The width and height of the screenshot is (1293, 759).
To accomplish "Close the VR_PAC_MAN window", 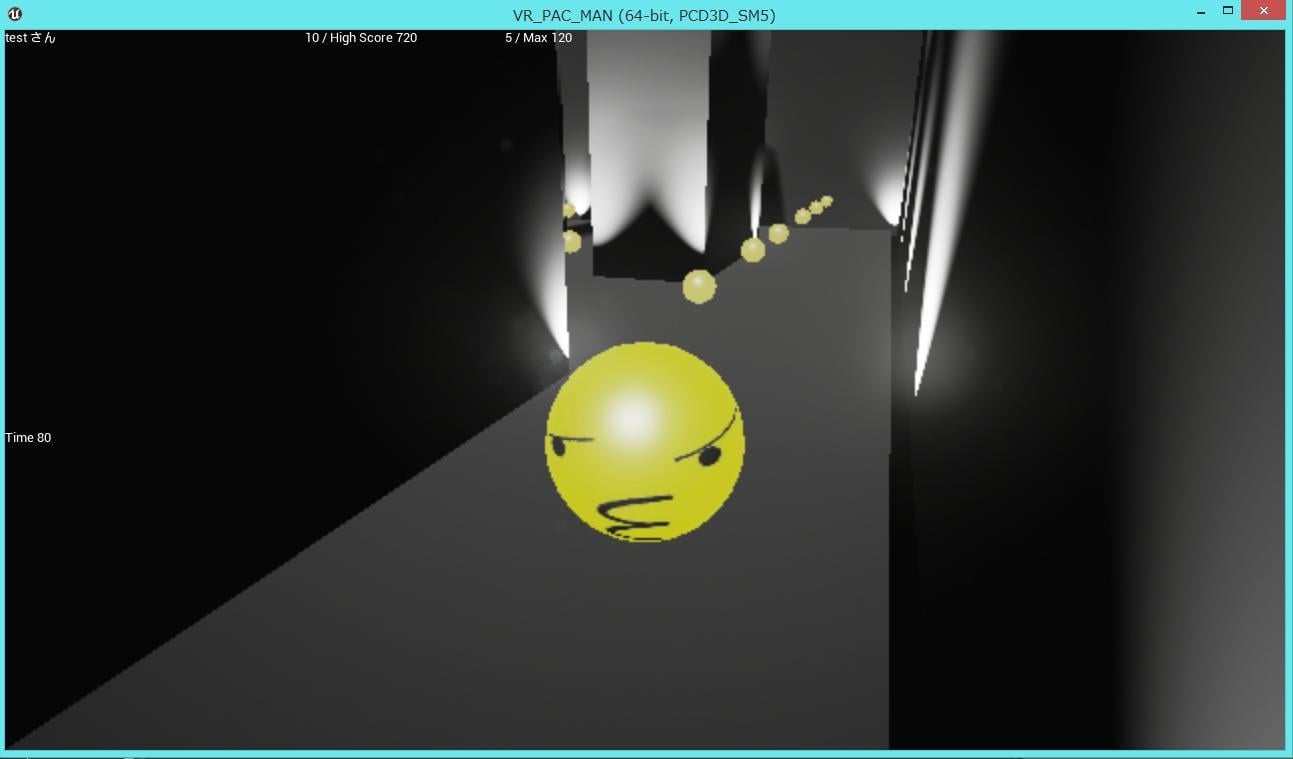I will [x=1264, y=11].
